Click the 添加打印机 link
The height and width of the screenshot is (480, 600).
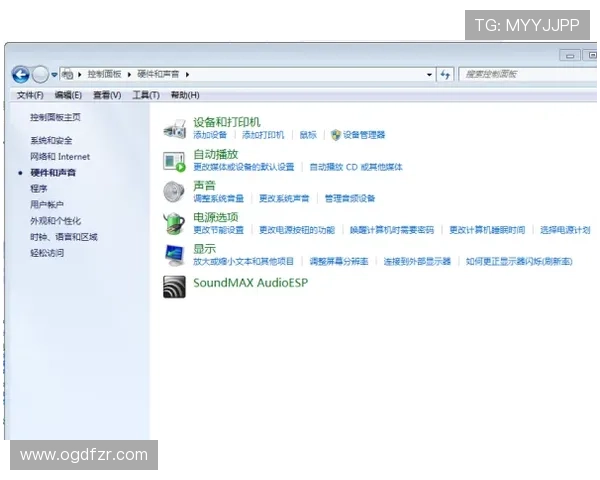pos(263,135)
